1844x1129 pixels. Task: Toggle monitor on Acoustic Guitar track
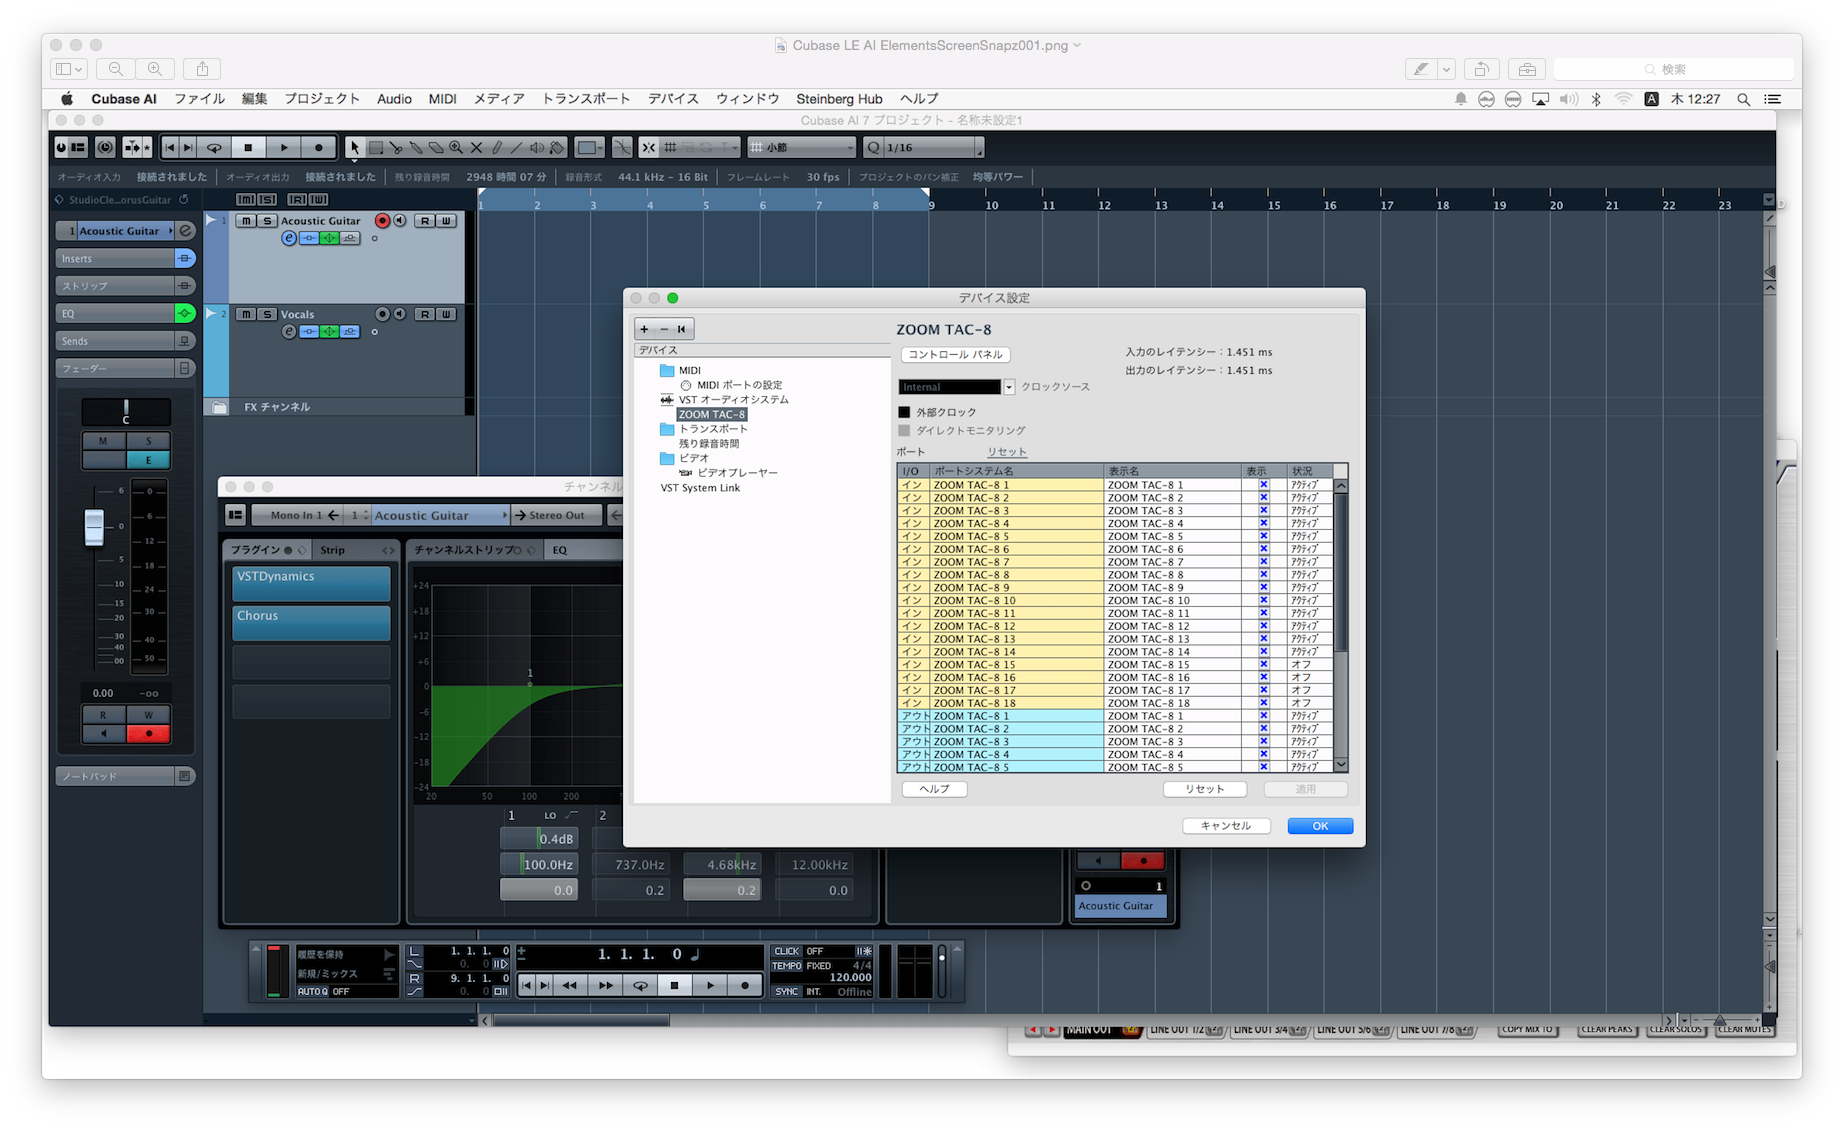(x=400, y=221)
